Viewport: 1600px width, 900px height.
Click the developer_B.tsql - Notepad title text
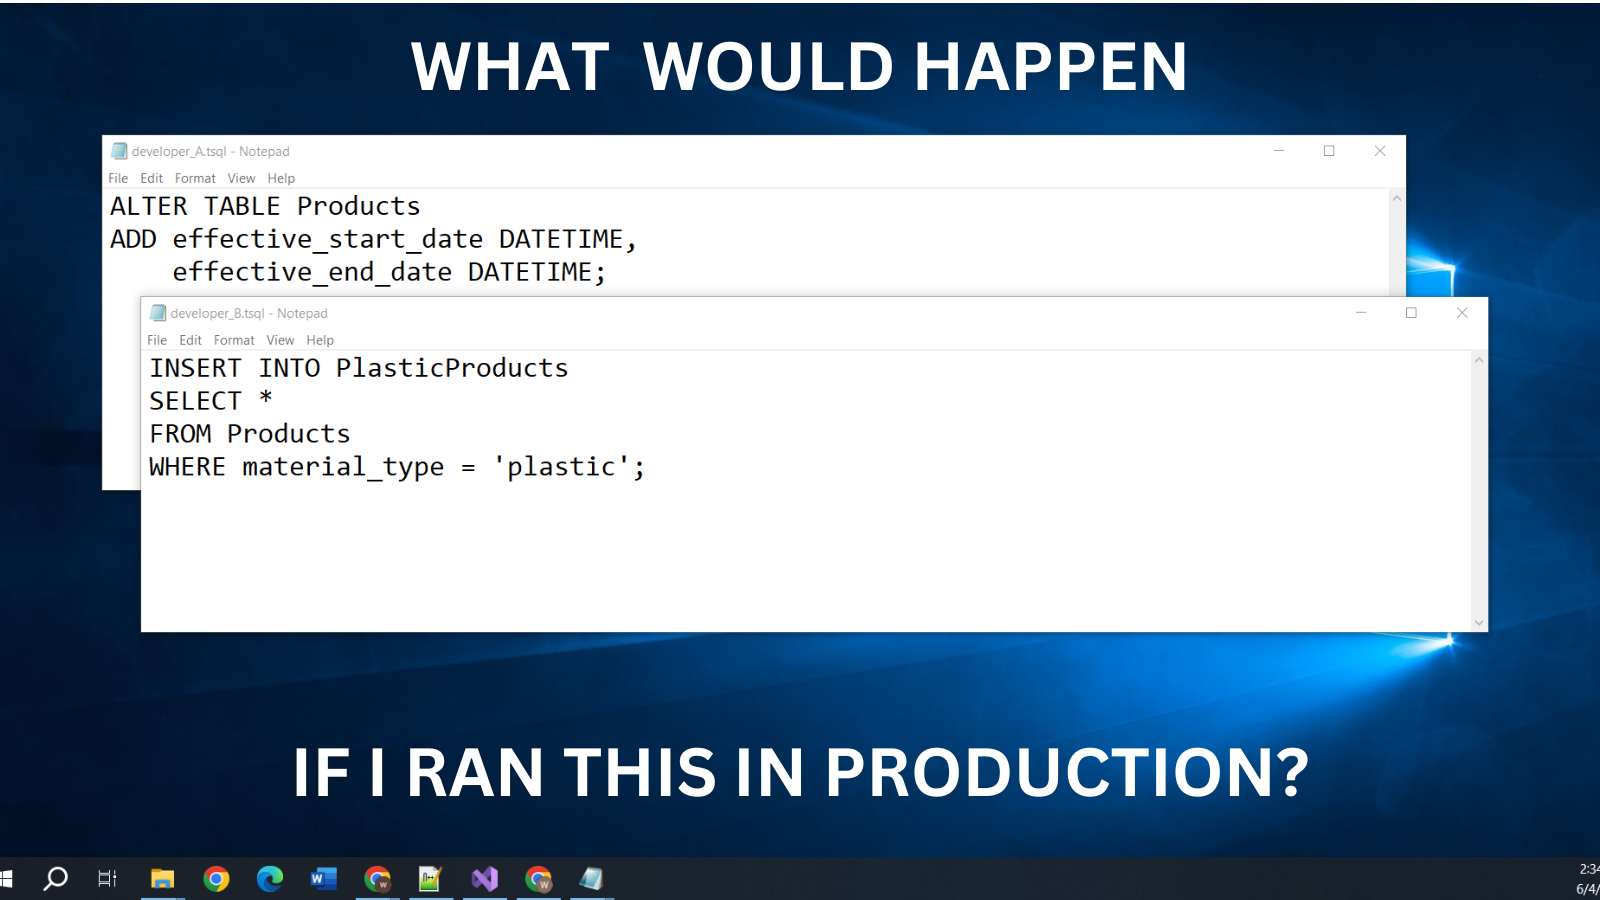point(249,313)
